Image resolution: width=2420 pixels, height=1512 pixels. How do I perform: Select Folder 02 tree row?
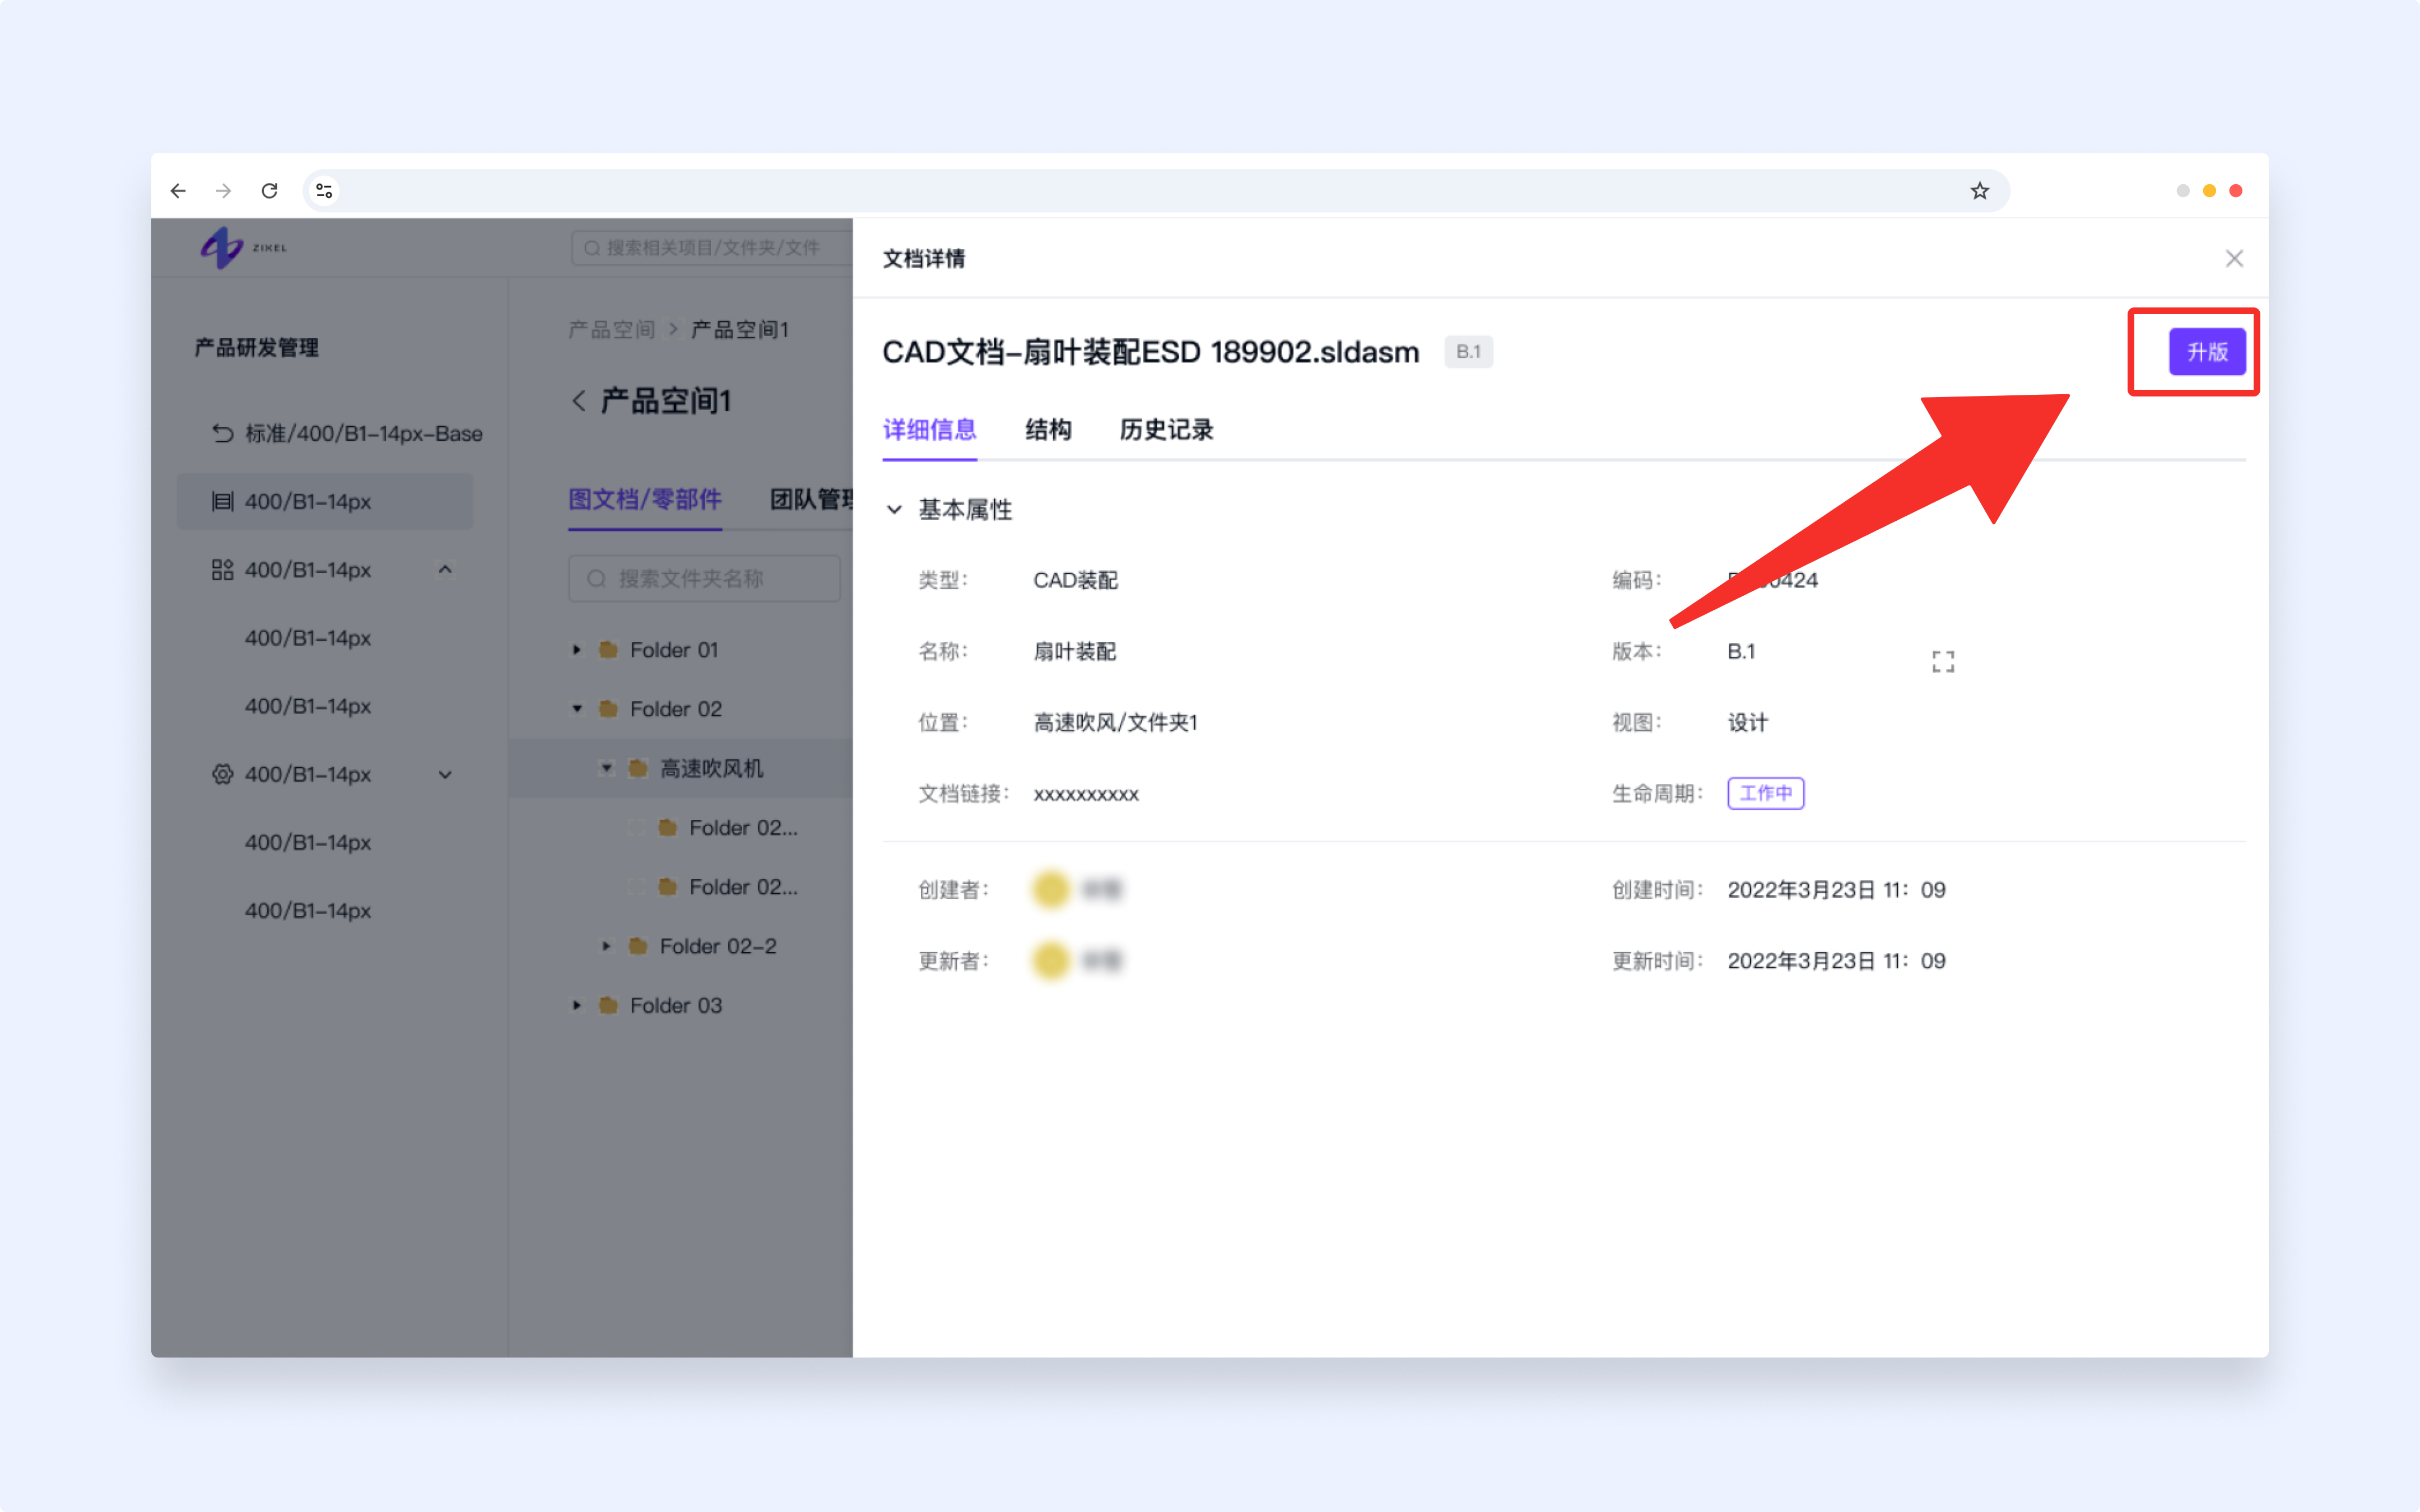point(675,709)
